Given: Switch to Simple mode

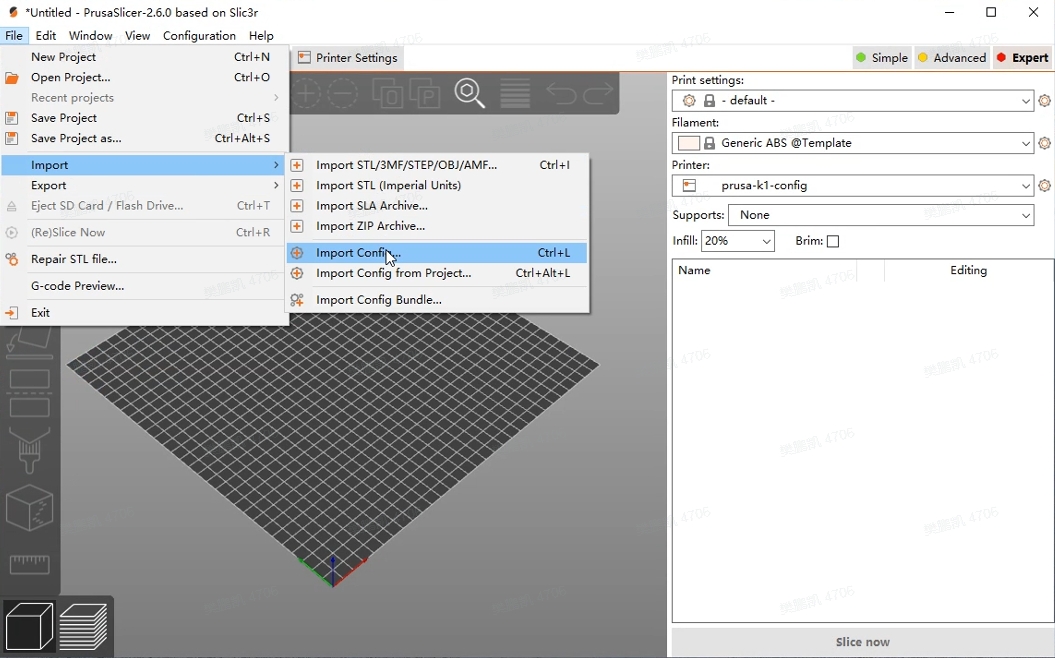Looking at the screenshot, I should (881, 58).
